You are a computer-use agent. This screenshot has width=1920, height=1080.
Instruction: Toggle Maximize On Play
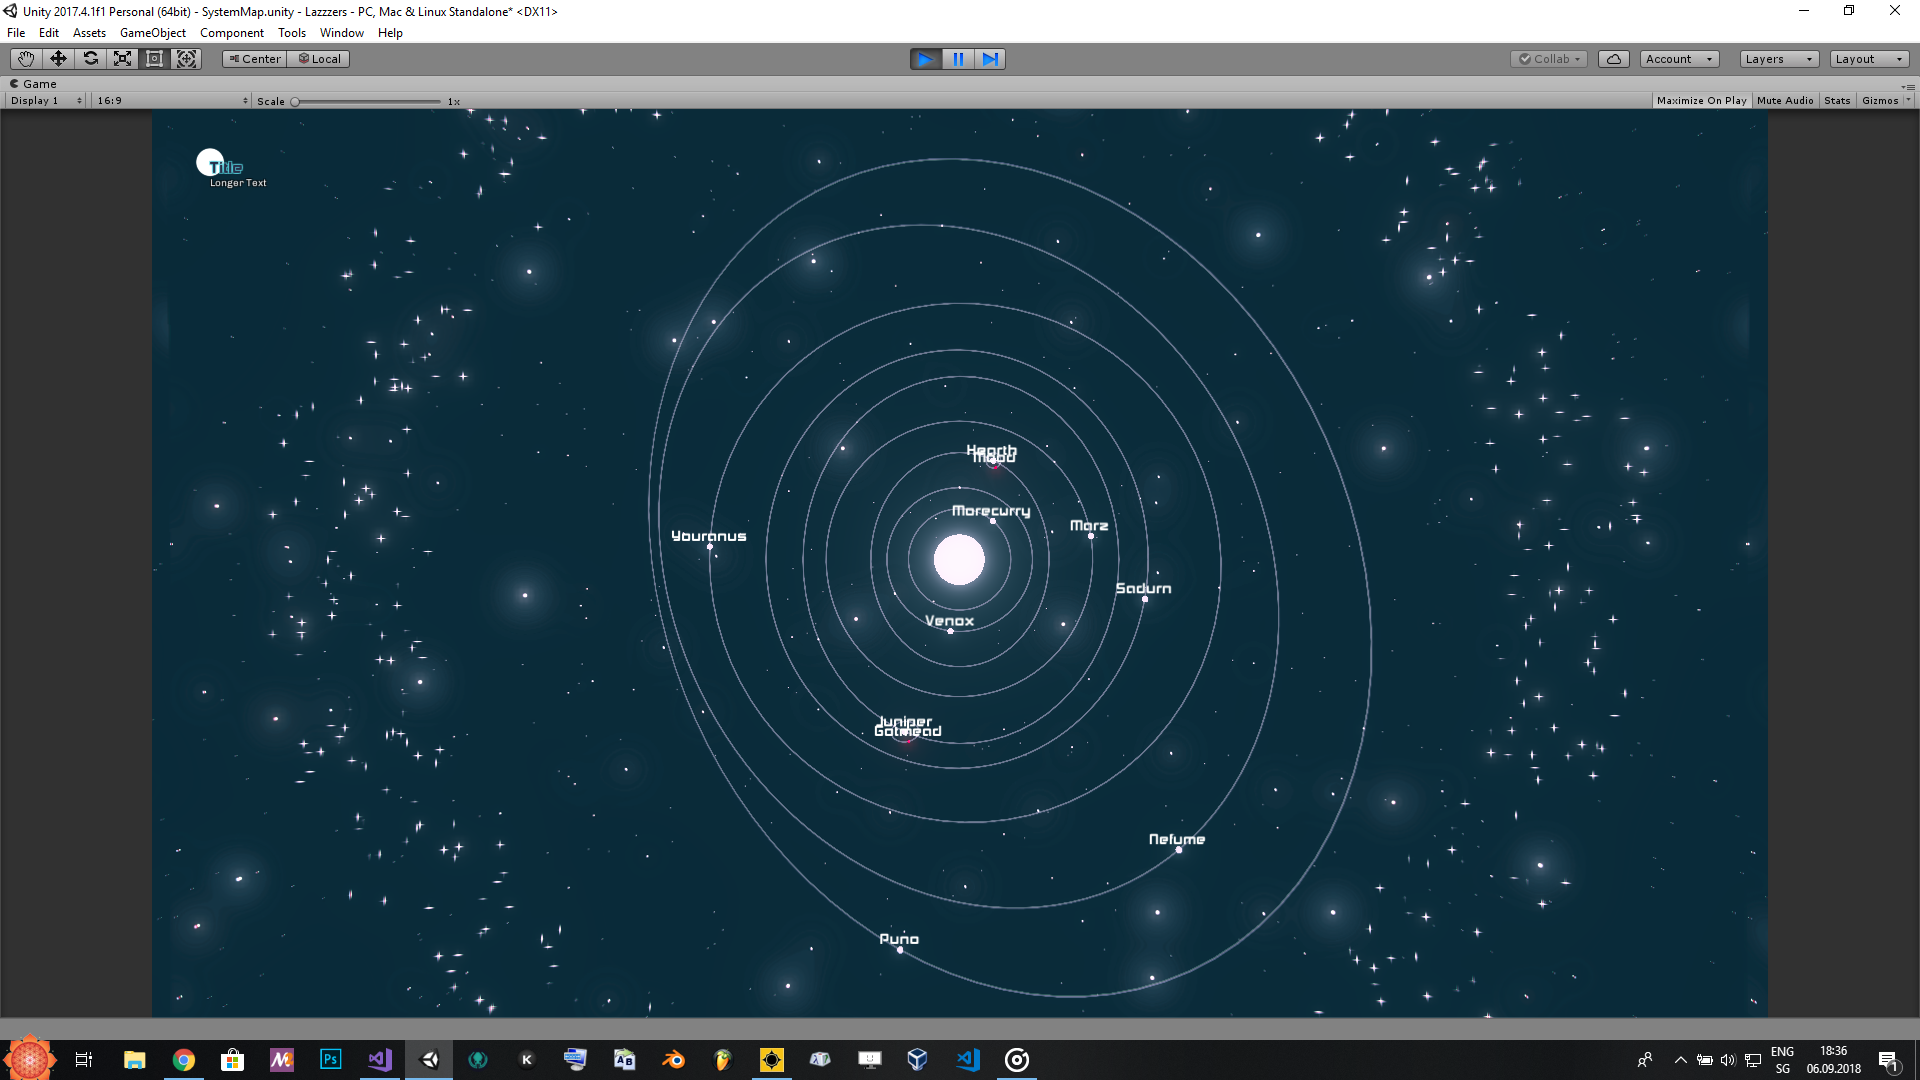tap(1701, 101)
